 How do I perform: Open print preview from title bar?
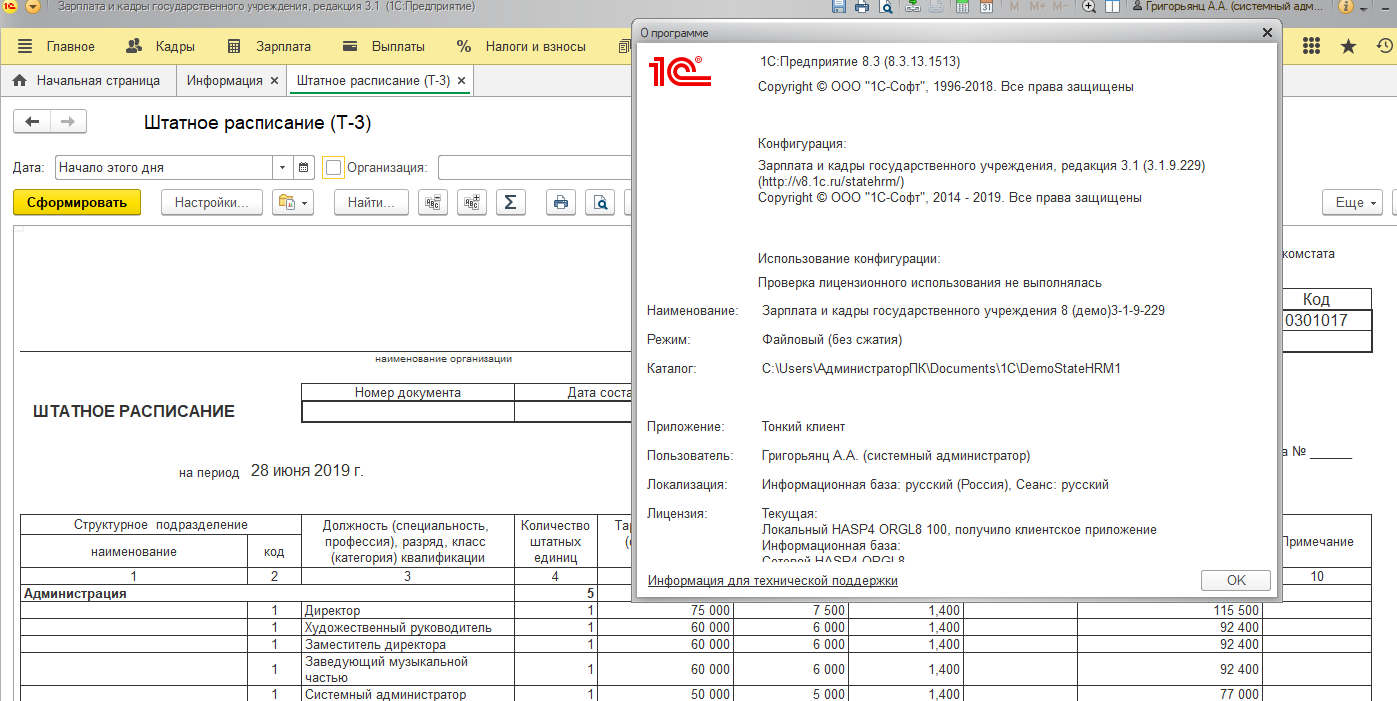(x=885, y=7)
